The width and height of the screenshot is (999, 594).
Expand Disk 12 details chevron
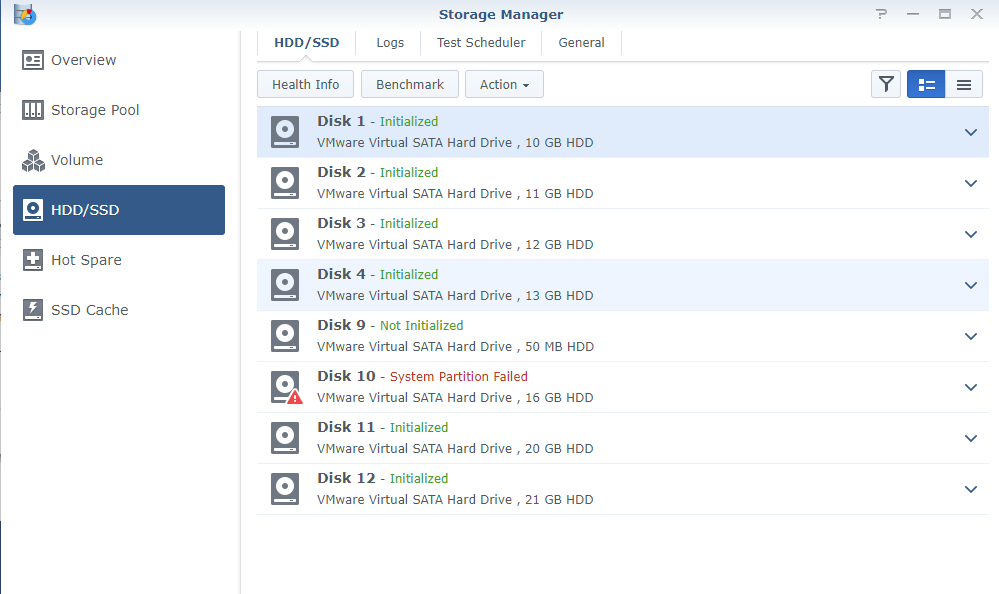point(970,489)
